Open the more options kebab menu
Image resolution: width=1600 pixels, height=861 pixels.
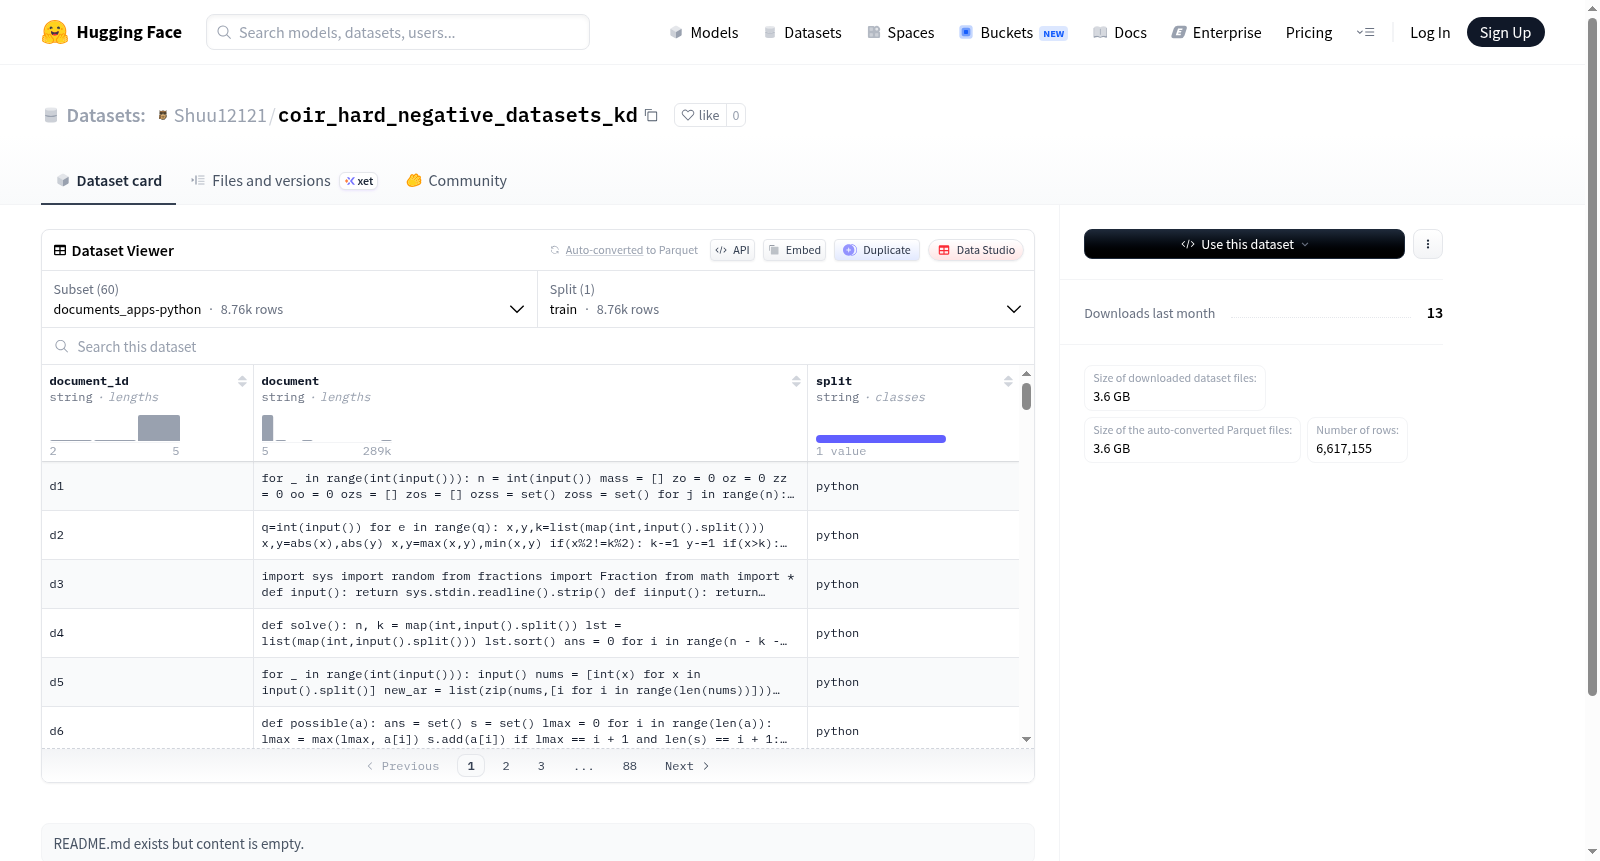tap(1428, 244)
